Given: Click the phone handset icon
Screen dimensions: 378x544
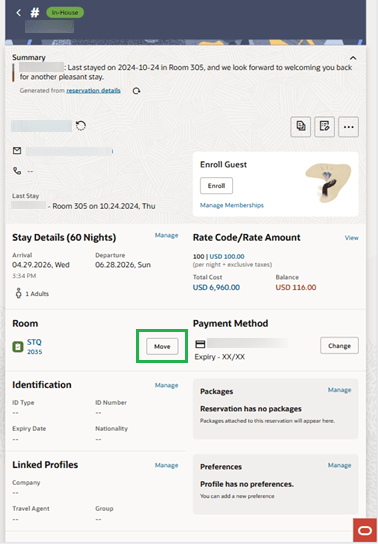Looking at the screenshot, I should tap(17, 171).
